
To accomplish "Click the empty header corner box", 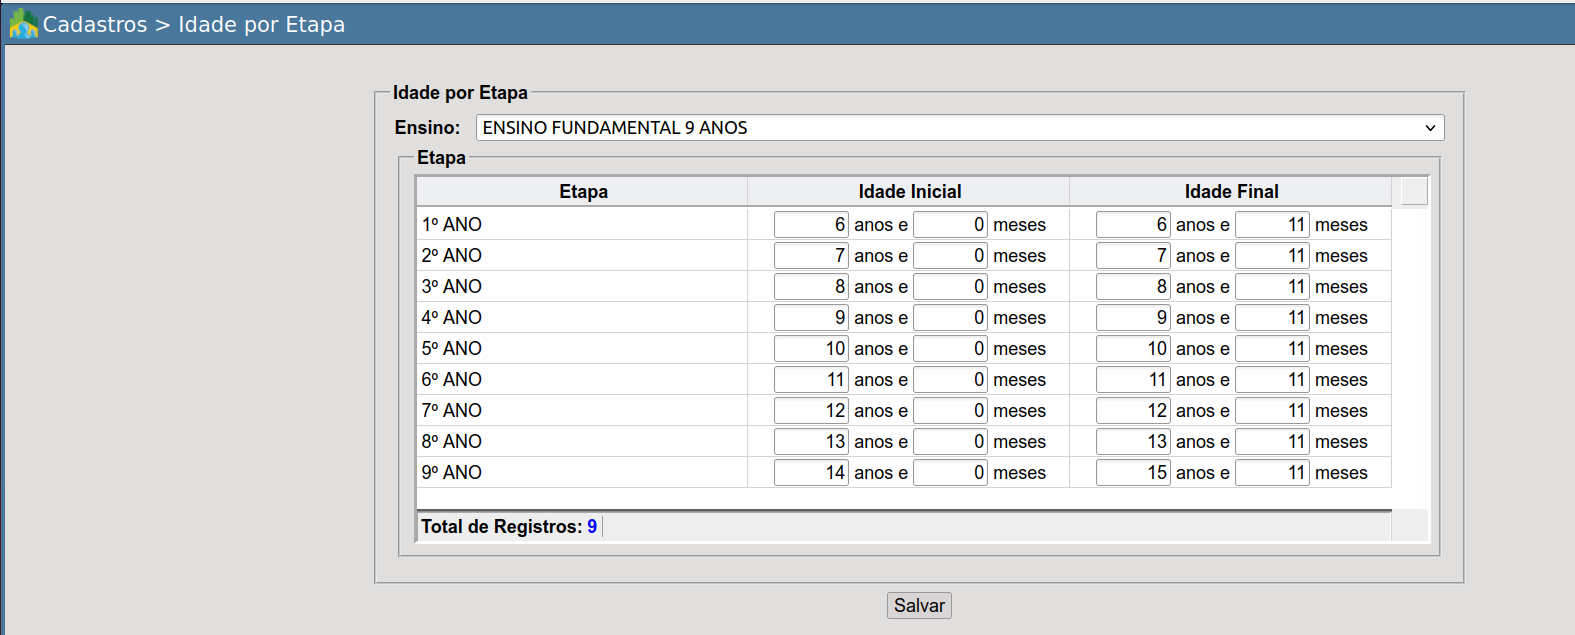I will (x=1414, y=191).
